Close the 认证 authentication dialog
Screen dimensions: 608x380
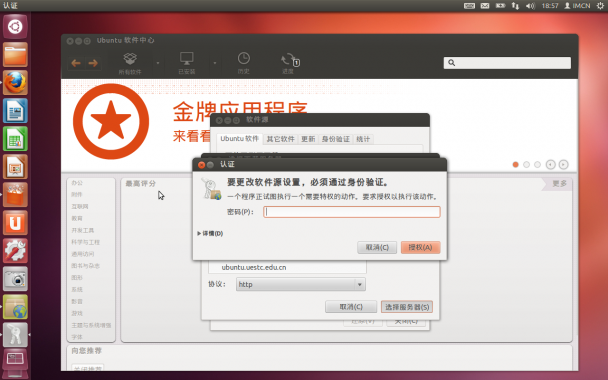click(201, 164)
